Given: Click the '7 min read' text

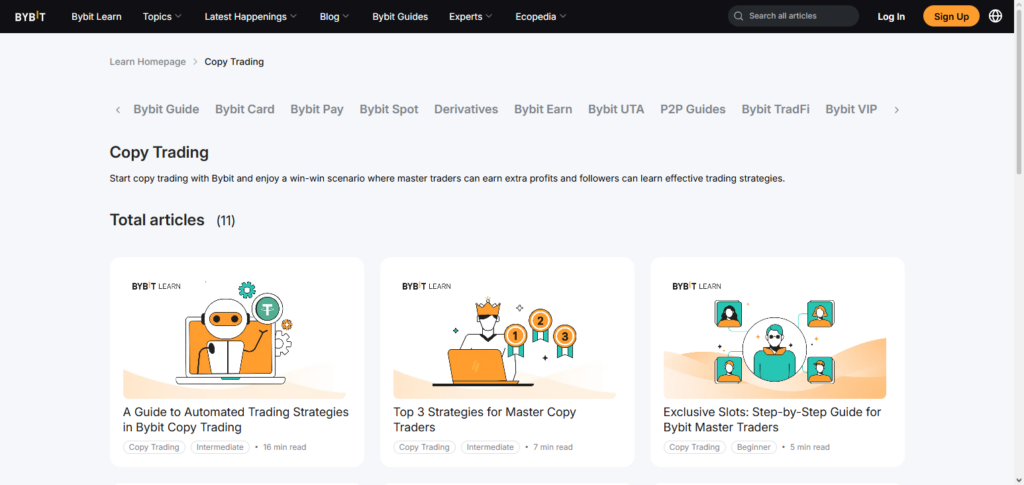Looking at the screenshot, I should pos(553,447).
